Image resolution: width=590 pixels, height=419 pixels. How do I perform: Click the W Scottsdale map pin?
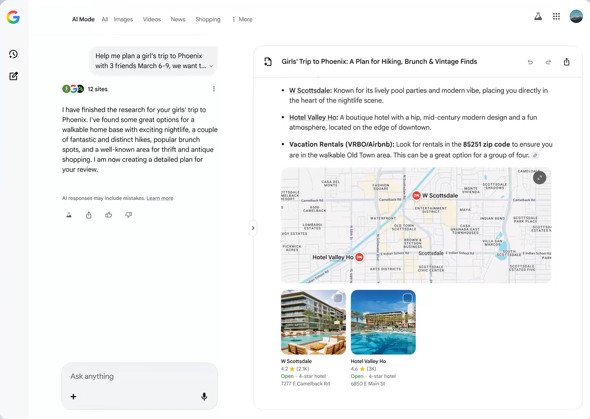(416, 196)
